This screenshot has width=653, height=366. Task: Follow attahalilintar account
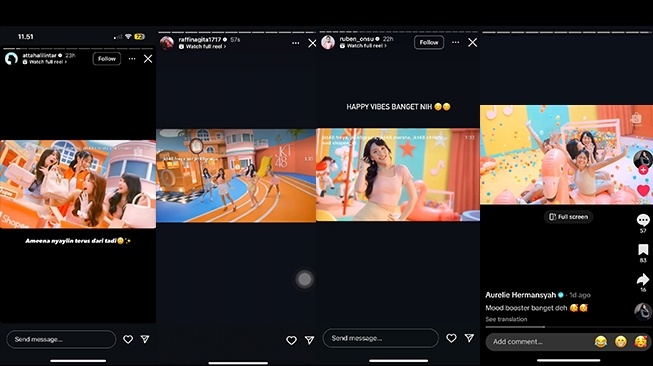tap(107, 59)
